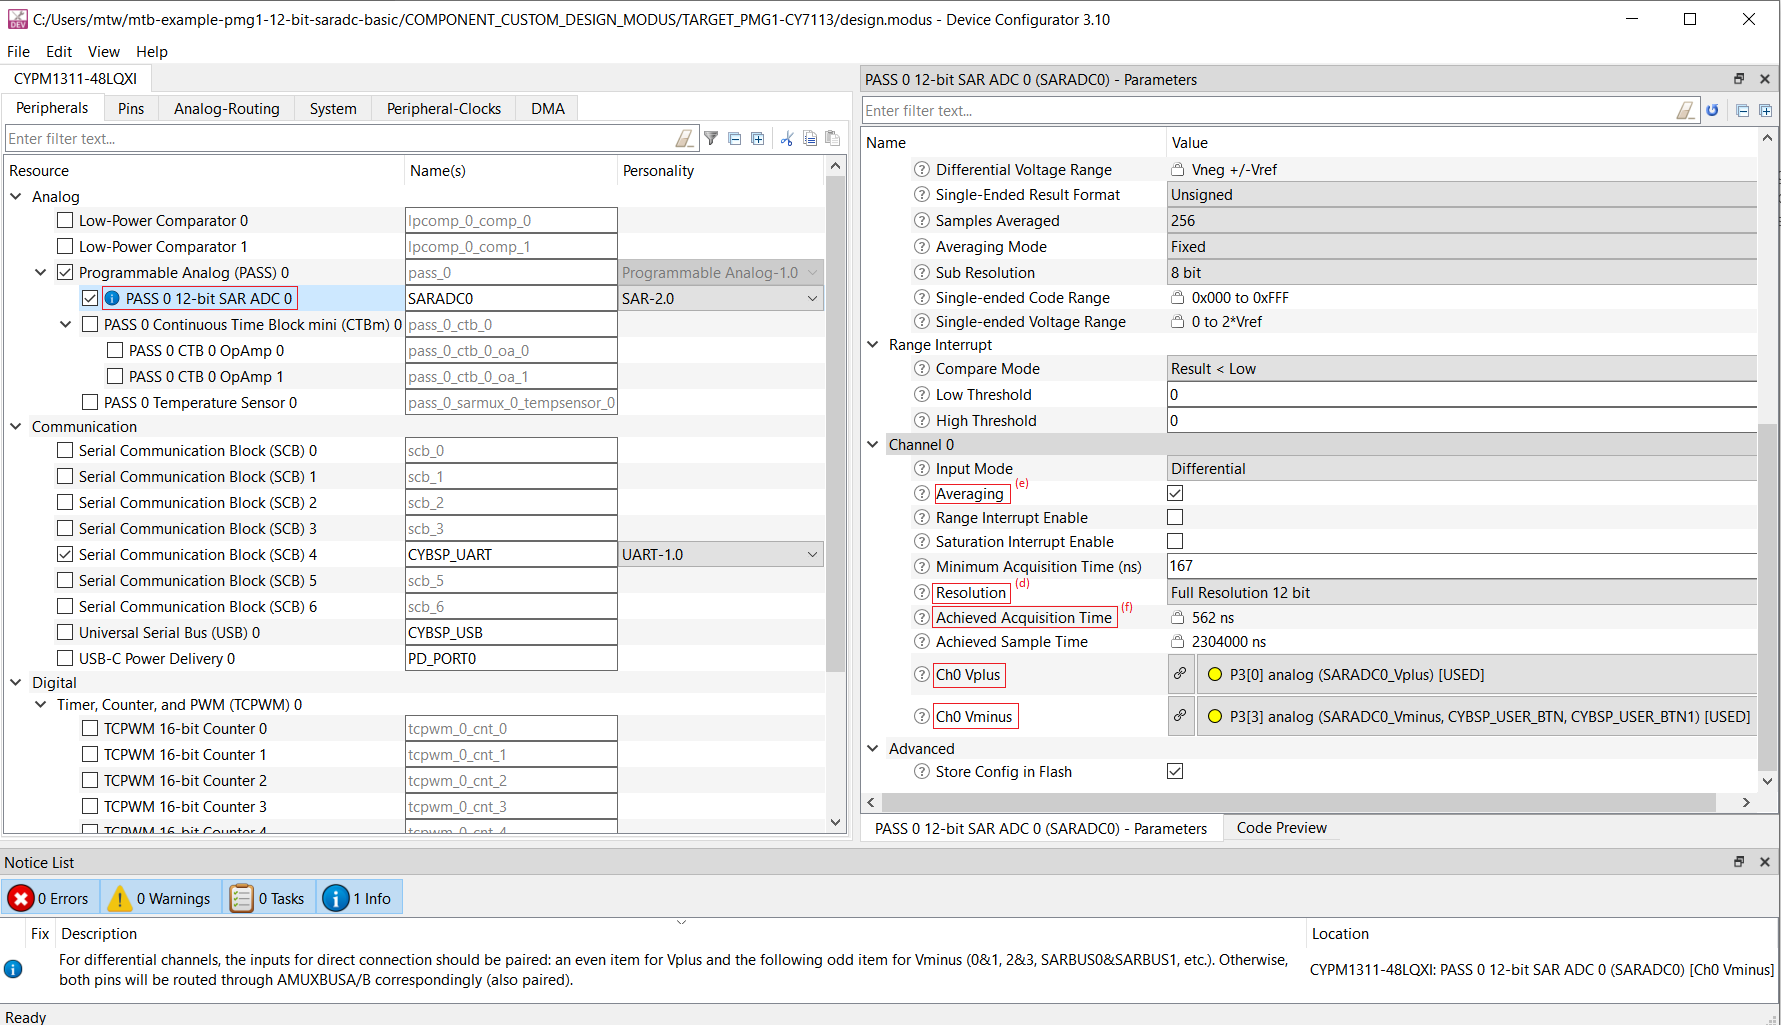
Task: Click the info icon in notice list row
Action: click(14, 969)
